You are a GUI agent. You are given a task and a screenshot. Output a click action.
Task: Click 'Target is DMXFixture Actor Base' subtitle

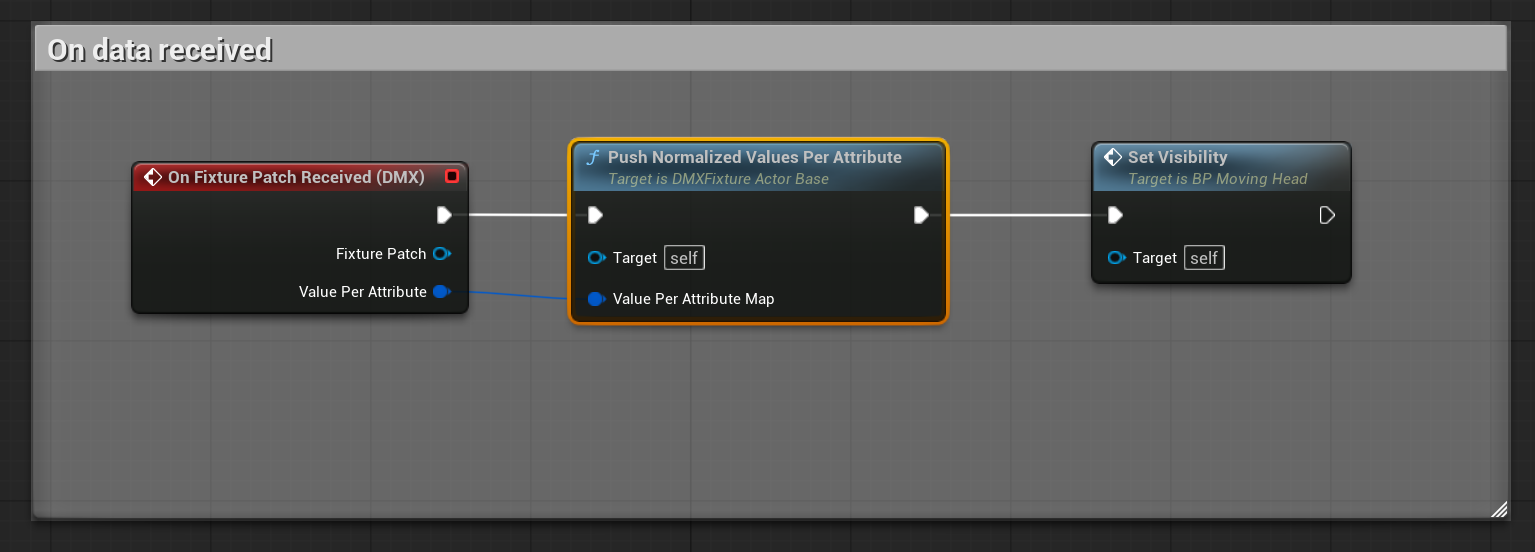click(718, 179)
